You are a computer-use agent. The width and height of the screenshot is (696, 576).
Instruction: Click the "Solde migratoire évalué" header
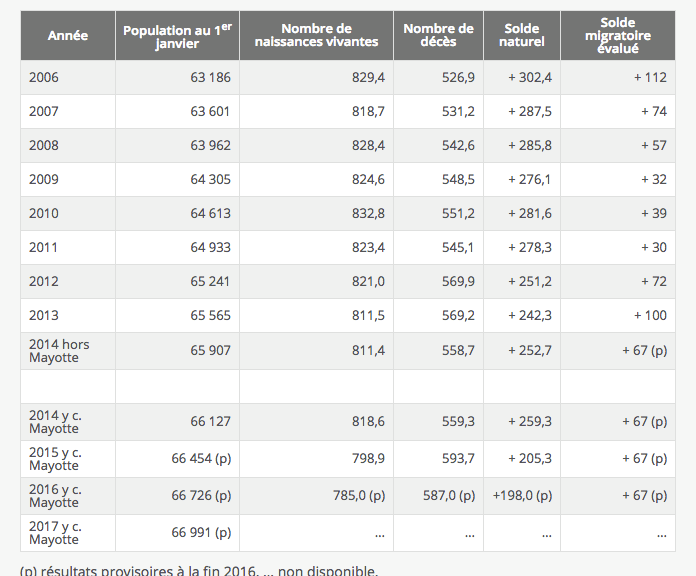[618, 35]
